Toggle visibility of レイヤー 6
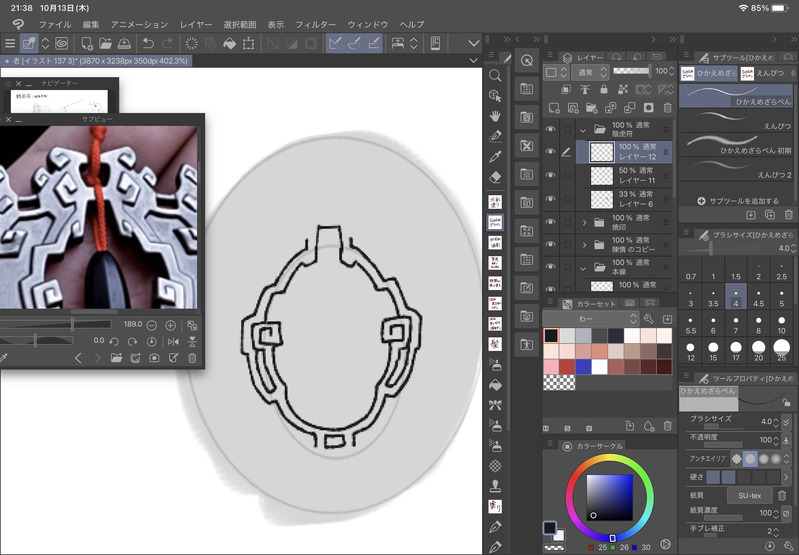This screenshot has height=555, width=799. (x=550, y=198)
